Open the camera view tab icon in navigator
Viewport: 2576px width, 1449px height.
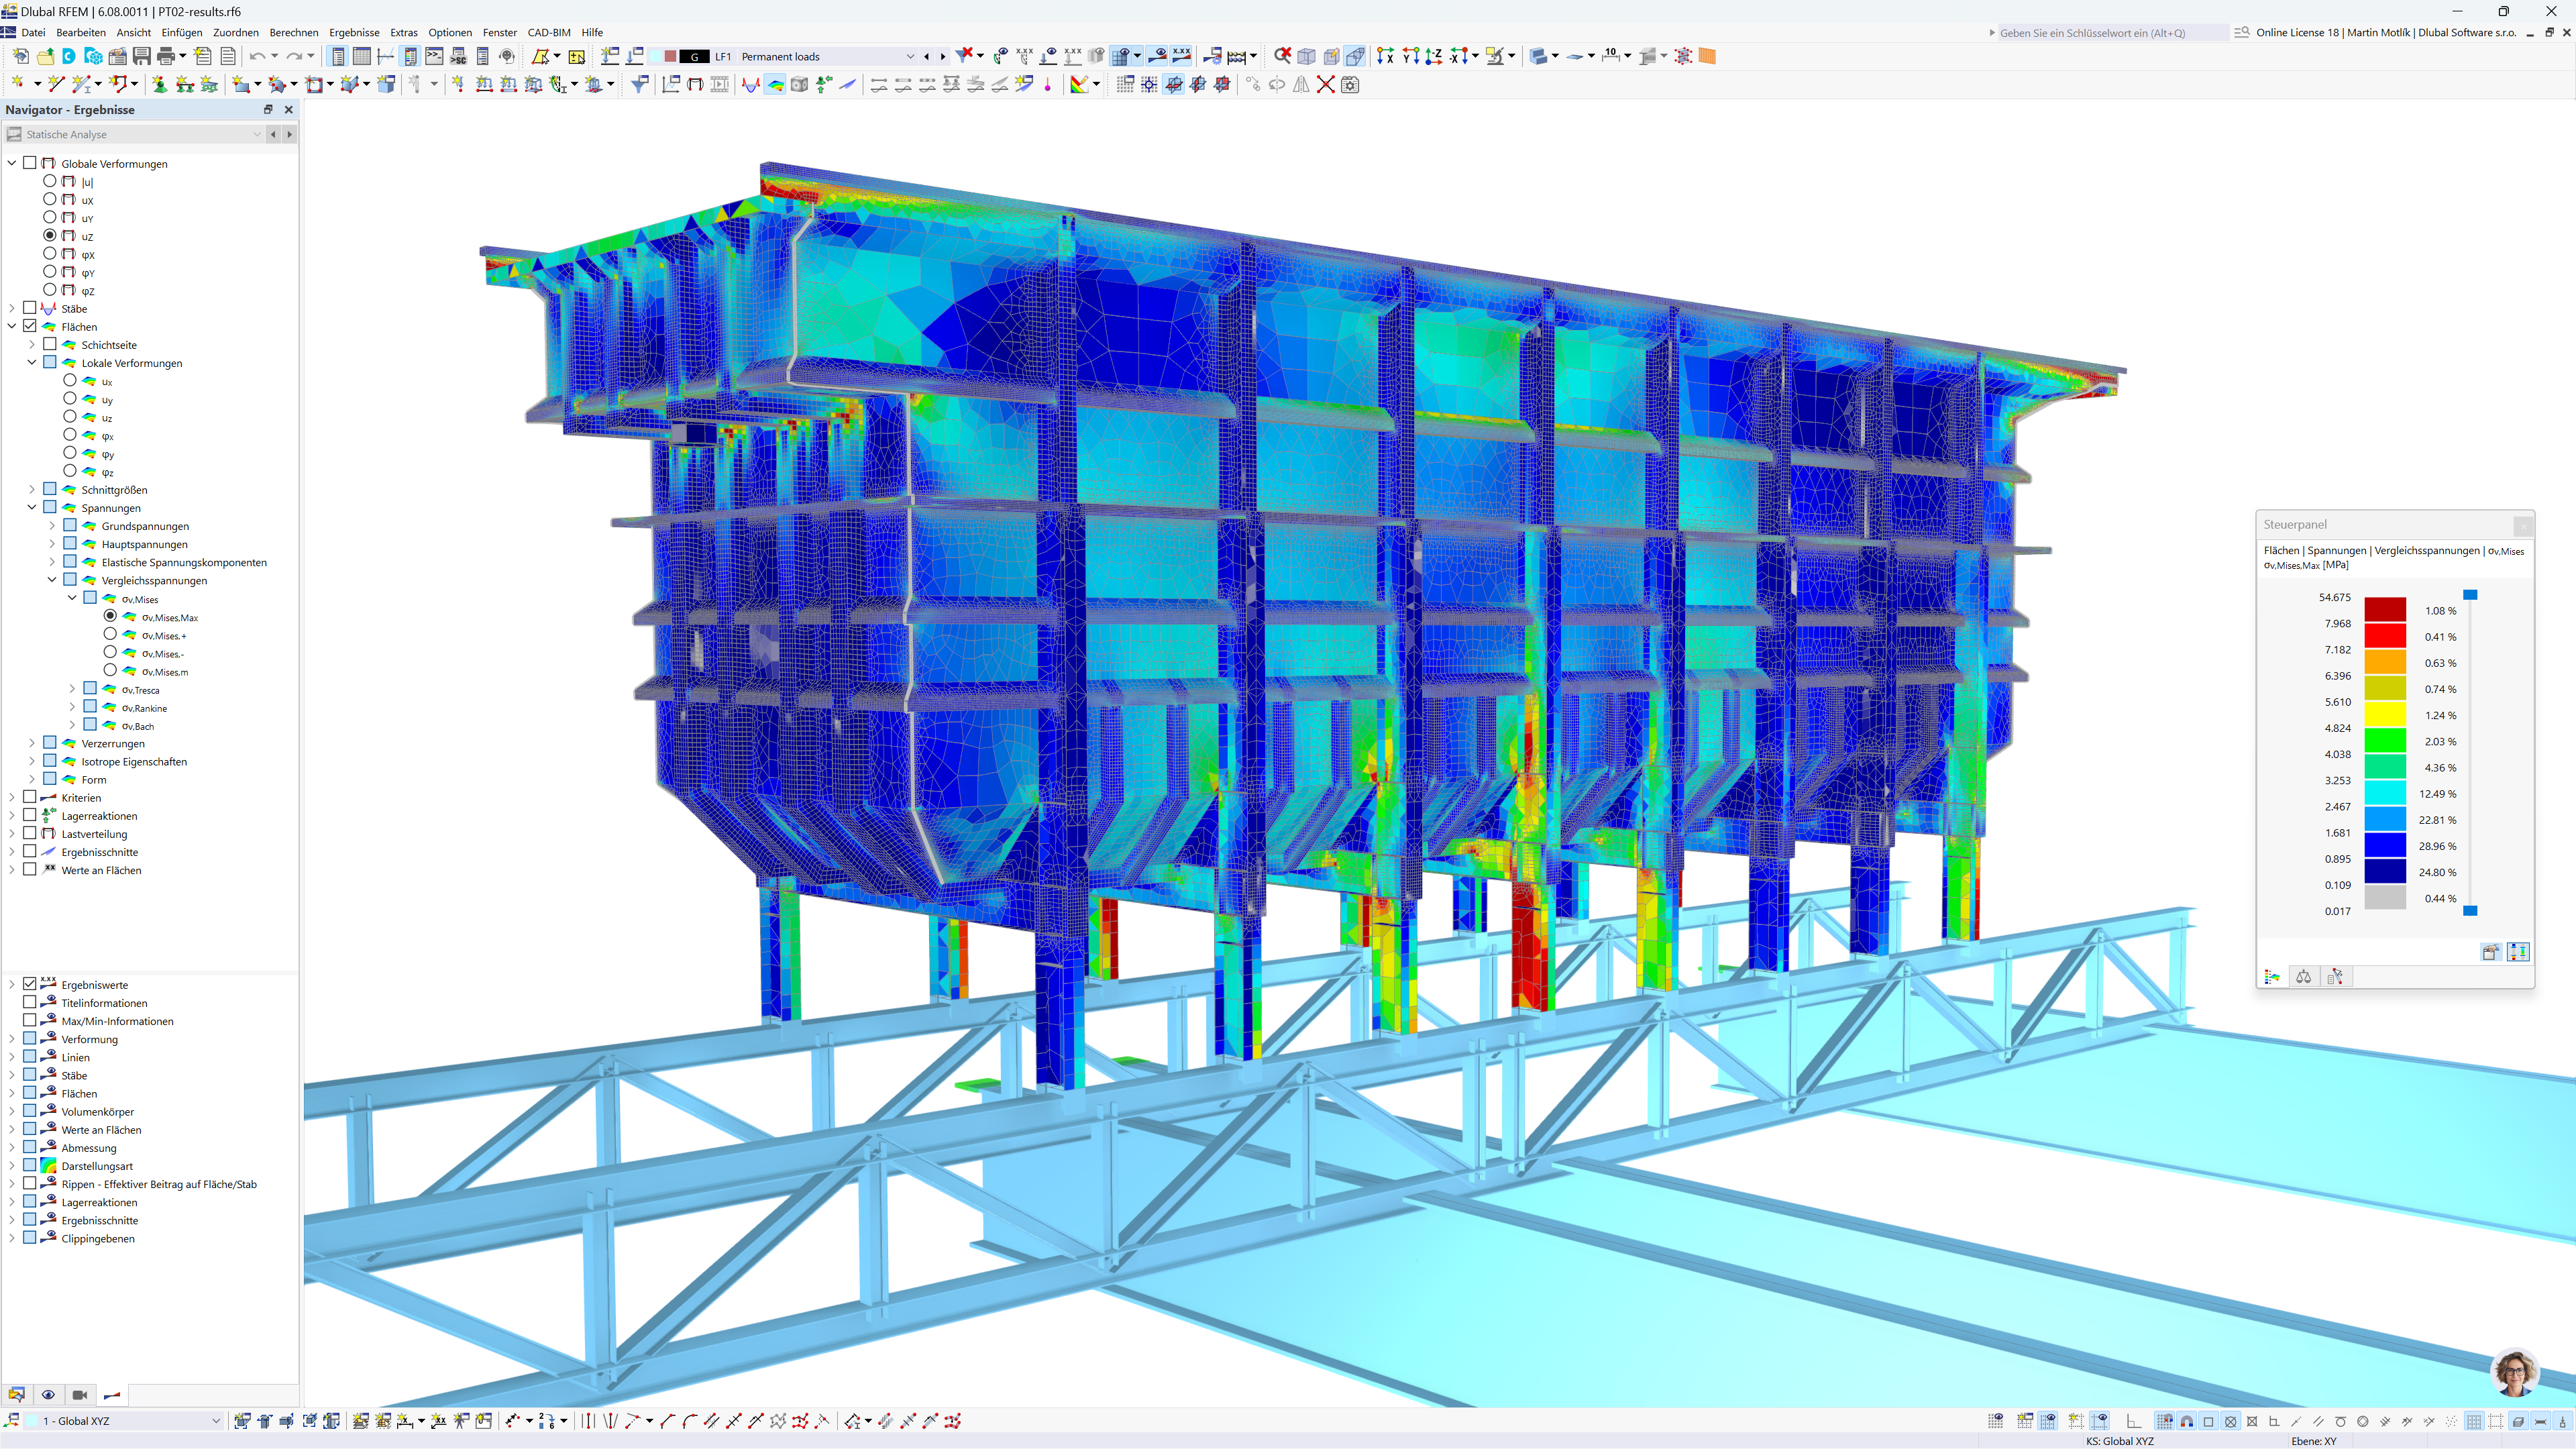pos(80,1394)
